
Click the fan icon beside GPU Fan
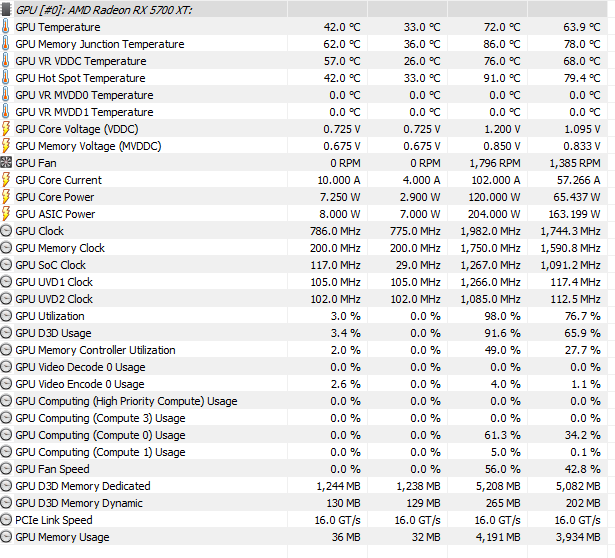[x=6, y=162]
